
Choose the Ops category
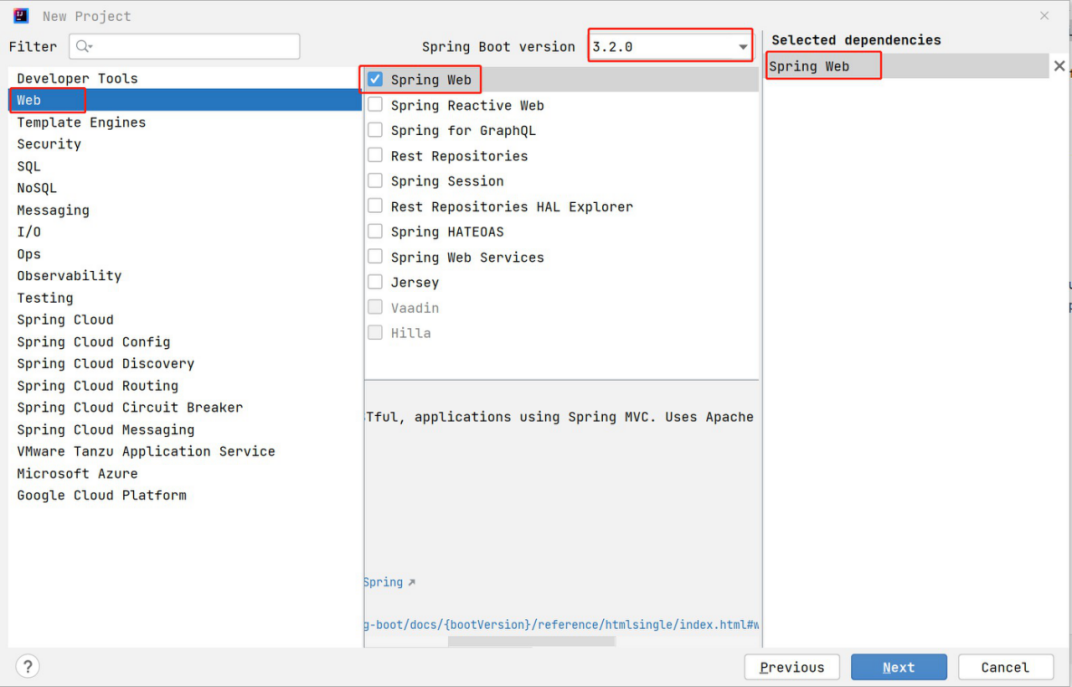(x=185, y=254)
